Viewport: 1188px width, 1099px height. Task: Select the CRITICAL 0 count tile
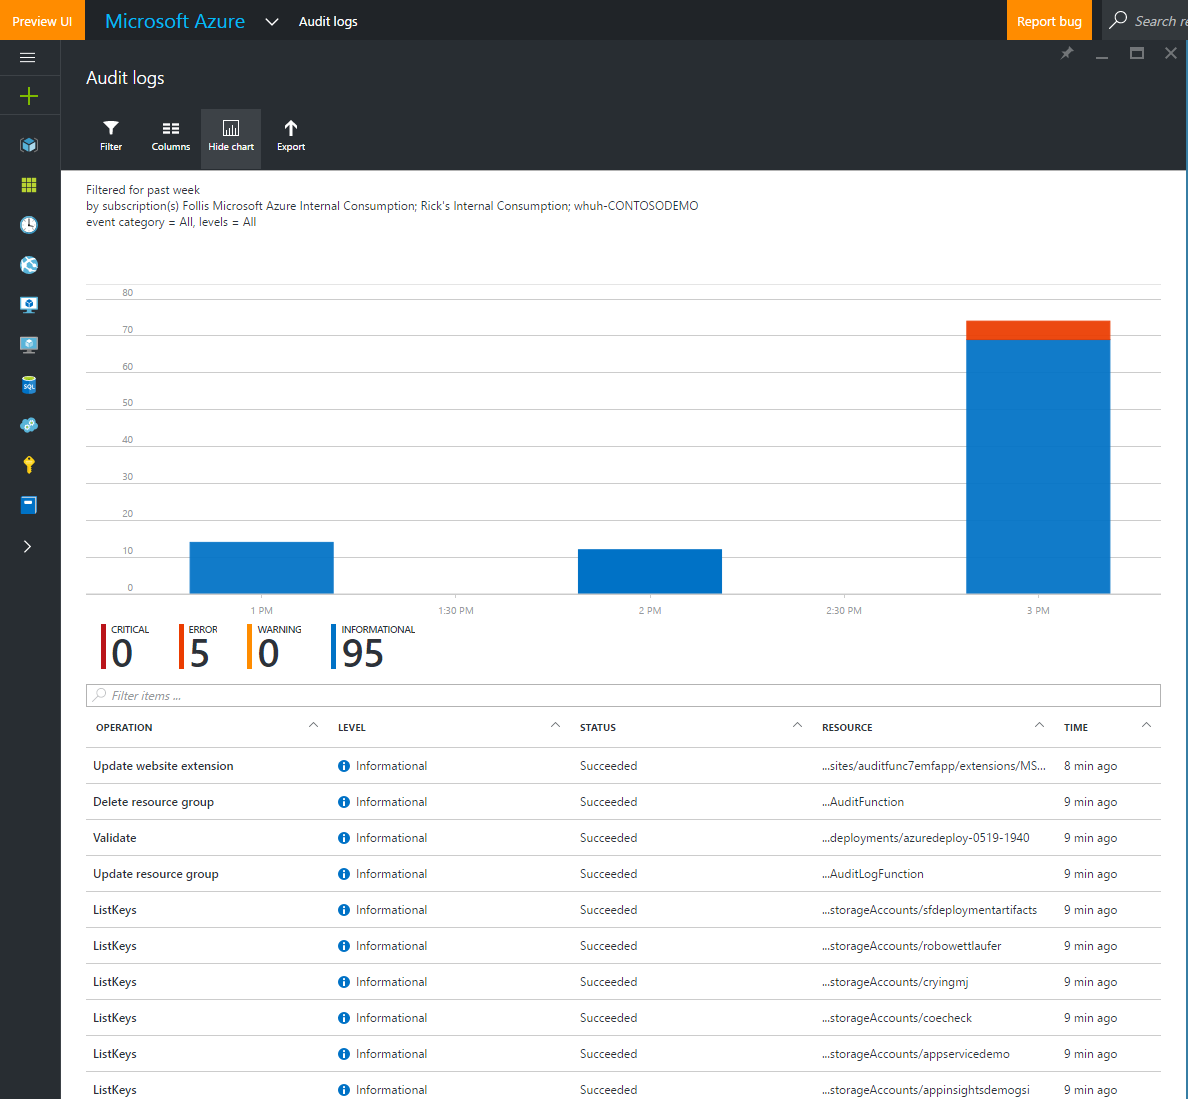pyautogui.click(x=125, y=647)
